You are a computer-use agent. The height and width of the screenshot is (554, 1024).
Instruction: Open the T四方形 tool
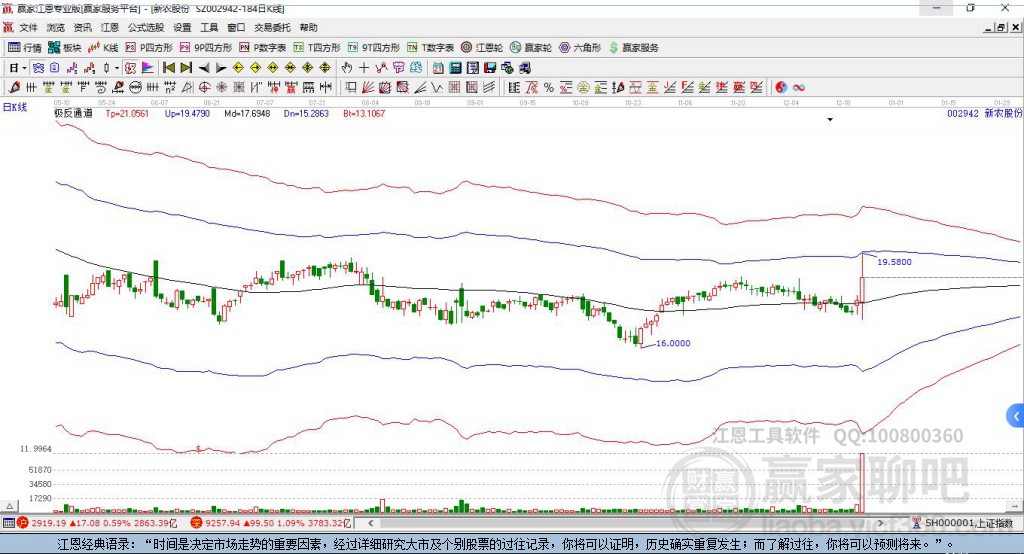click(317, 48)
